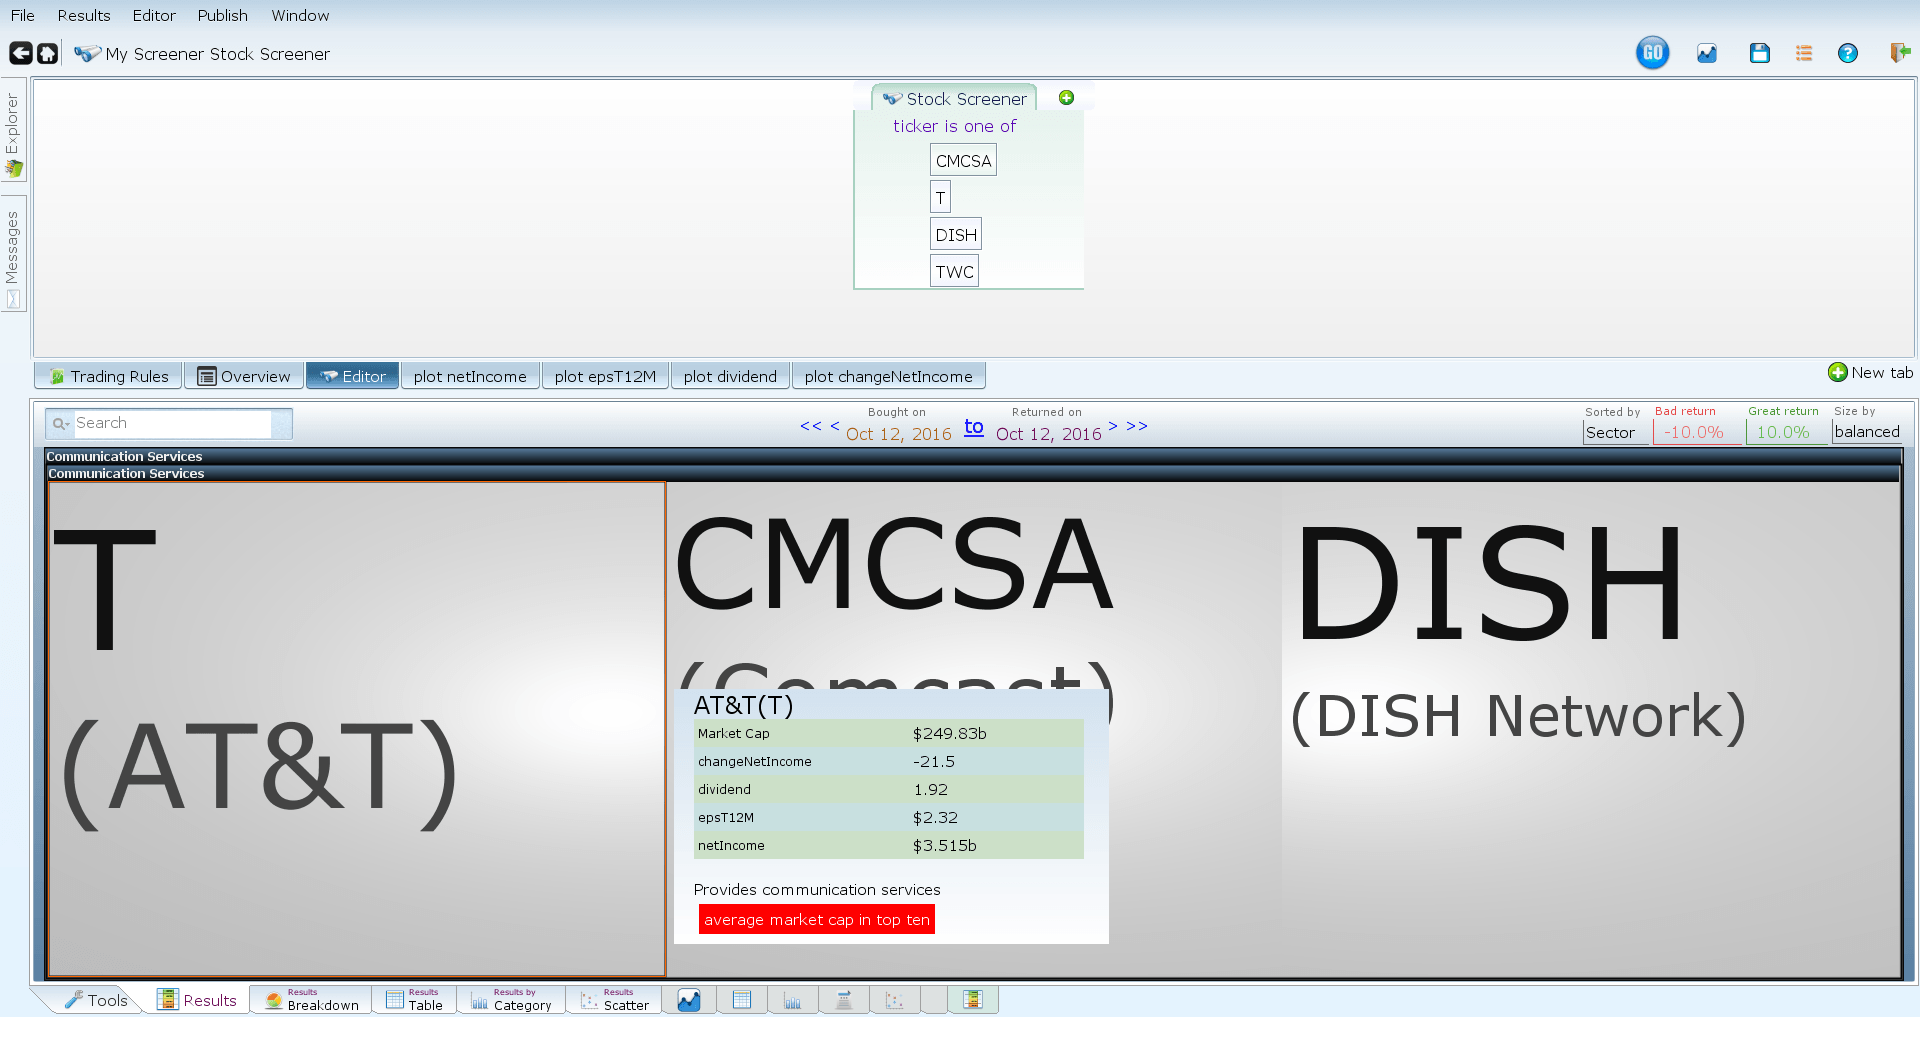
Task: Open the plot changeNetIncome tab
Action: point(888,376)
